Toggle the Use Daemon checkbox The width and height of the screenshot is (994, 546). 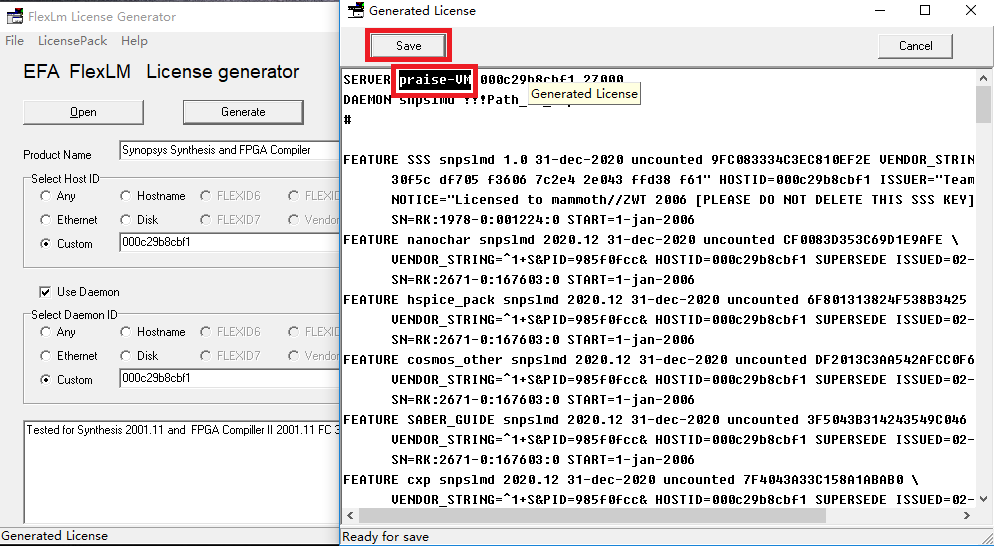[79, 292]
